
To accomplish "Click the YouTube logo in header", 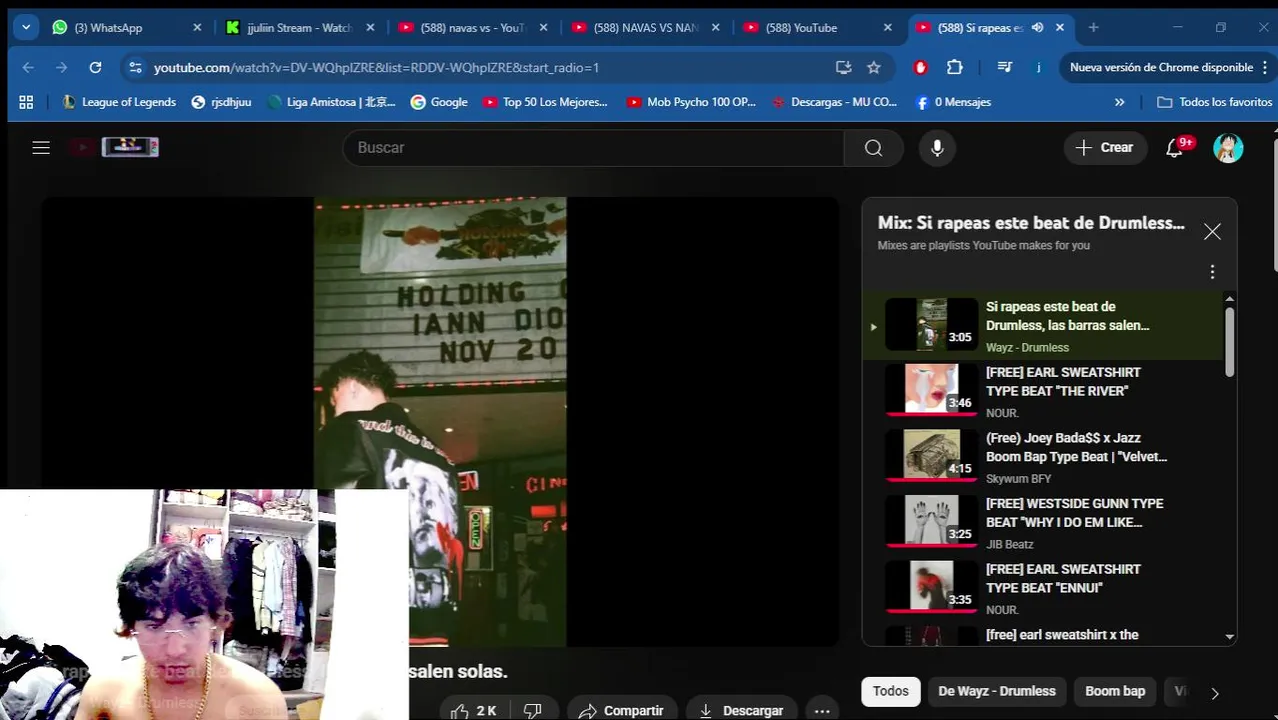I will (x=115, y=147).
